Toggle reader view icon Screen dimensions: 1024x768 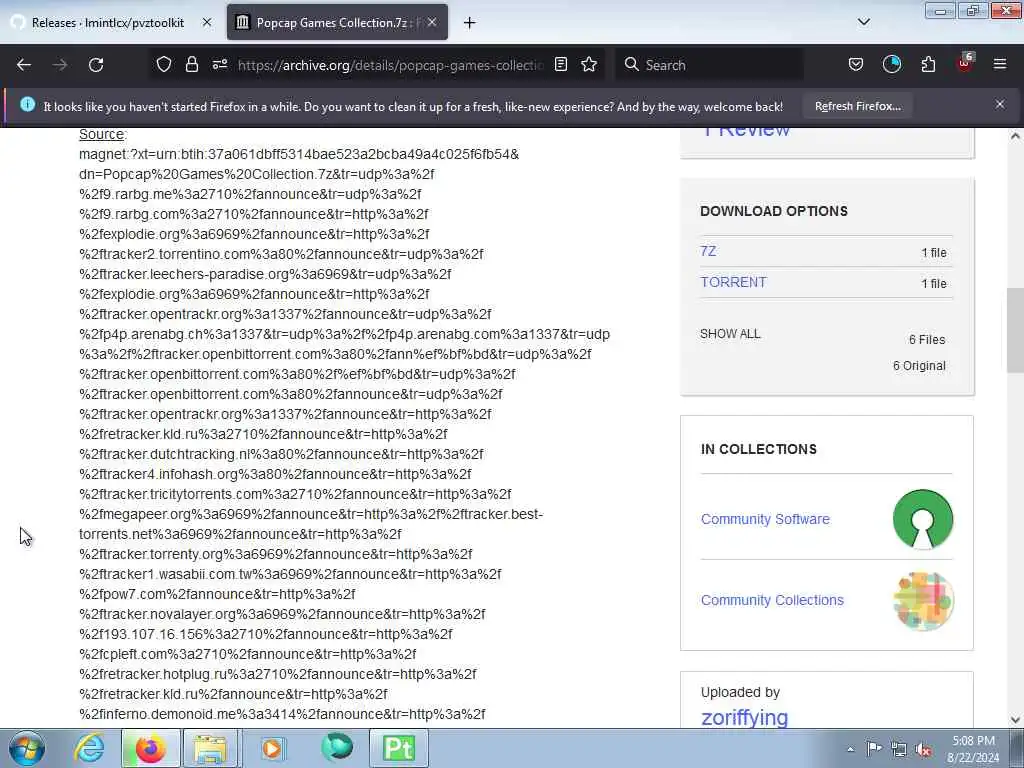pyautogui.click(x=560, y=64)
